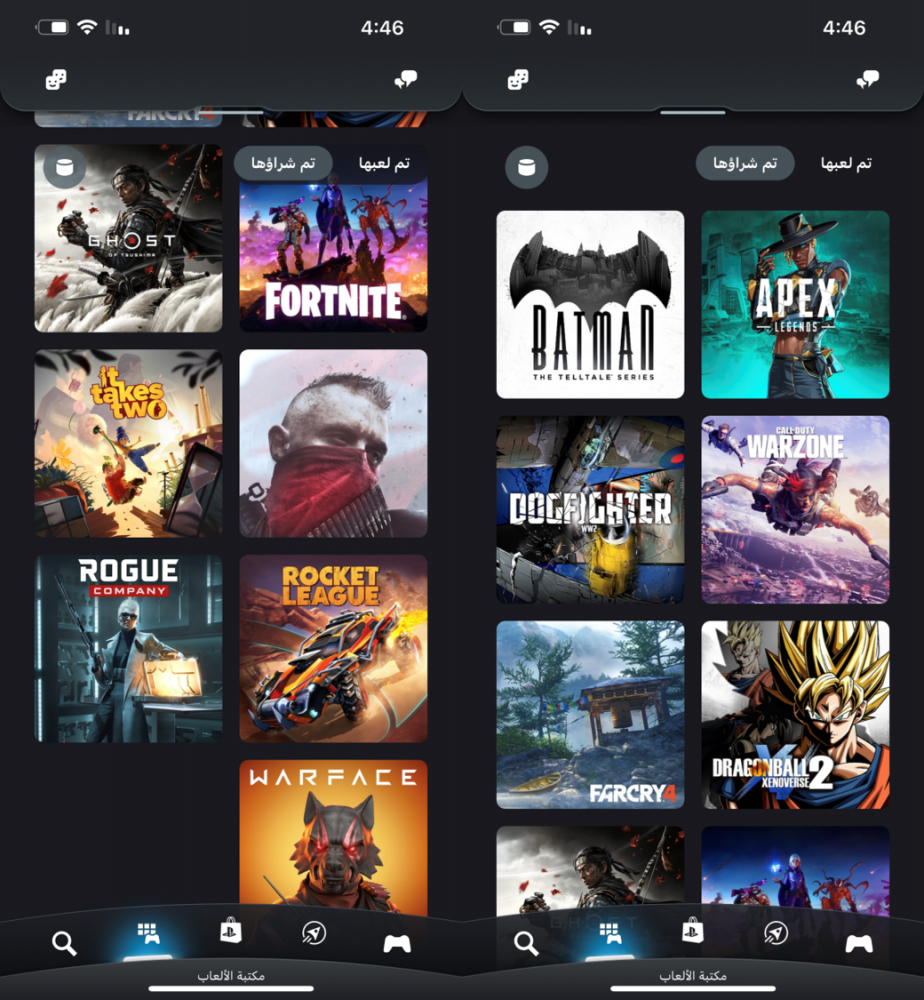This screenshot has height=1000, width=924.
Task: Open the Call of Duty Warzone tile
Action: 795,510
